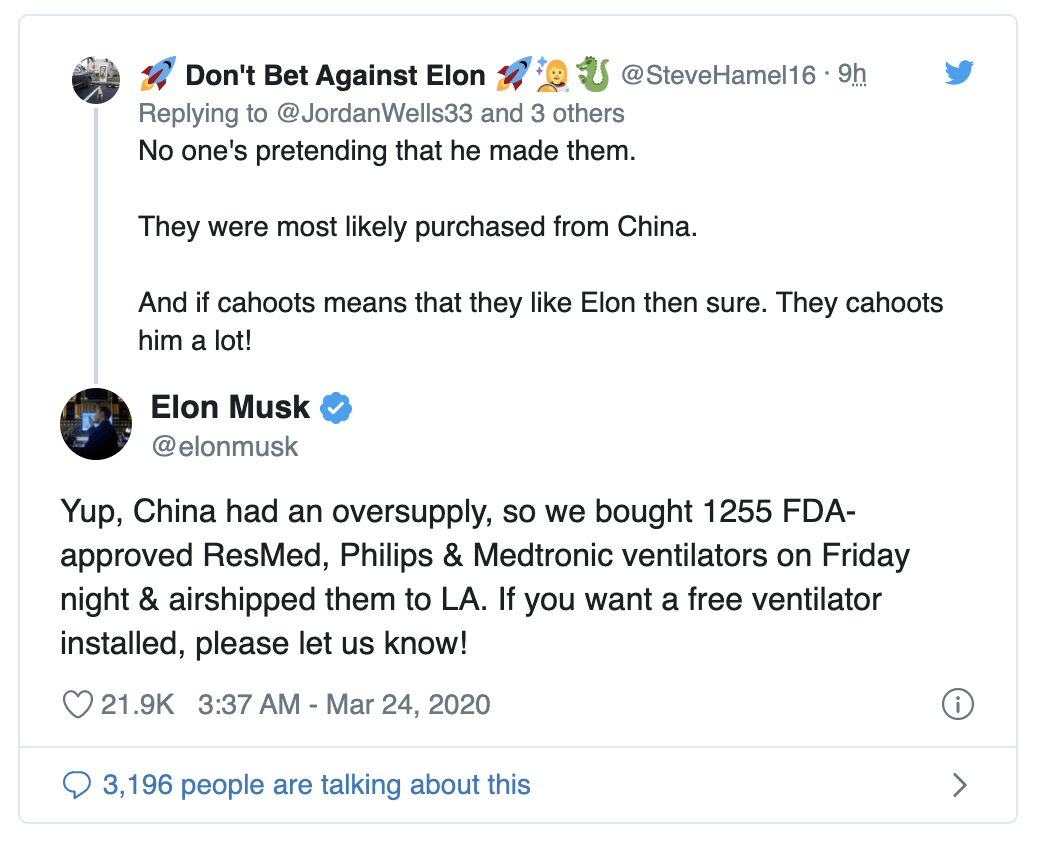Open the @SteveHamel16 handle

(x=719, y=75)
